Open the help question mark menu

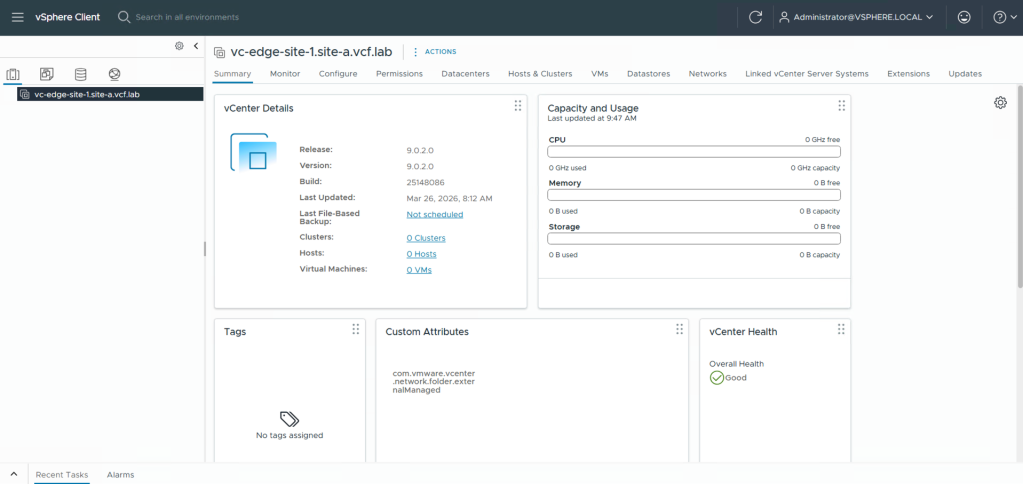click(1003, 18)
